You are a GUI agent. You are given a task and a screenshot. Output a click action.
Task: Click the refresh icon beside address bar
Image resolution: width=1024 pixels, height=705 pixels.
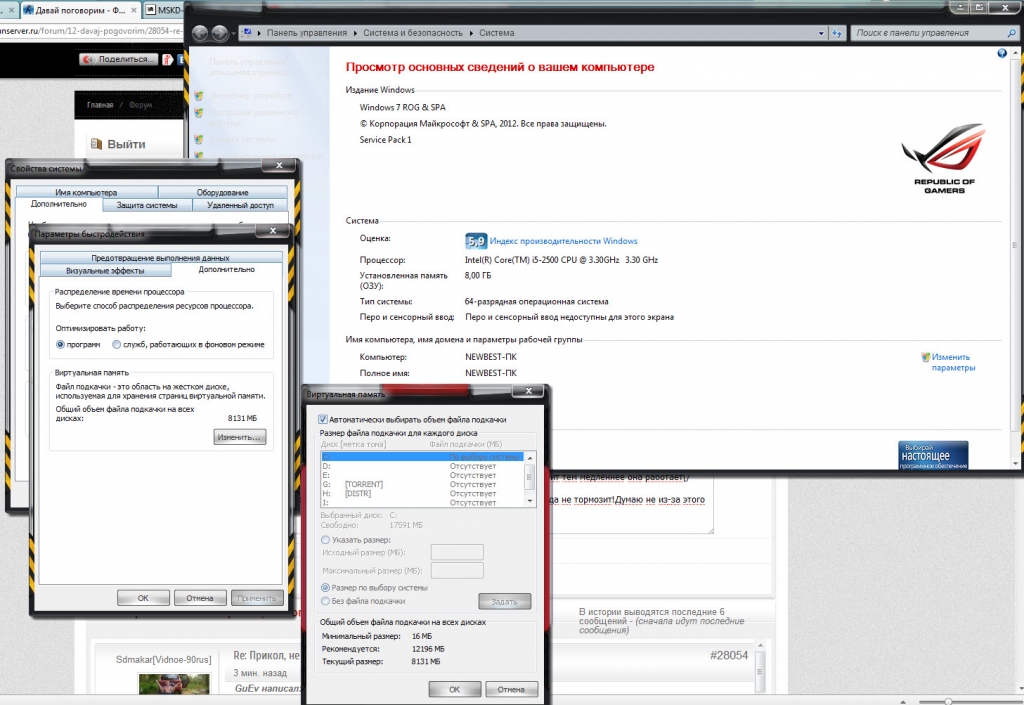tap(836, 33)
